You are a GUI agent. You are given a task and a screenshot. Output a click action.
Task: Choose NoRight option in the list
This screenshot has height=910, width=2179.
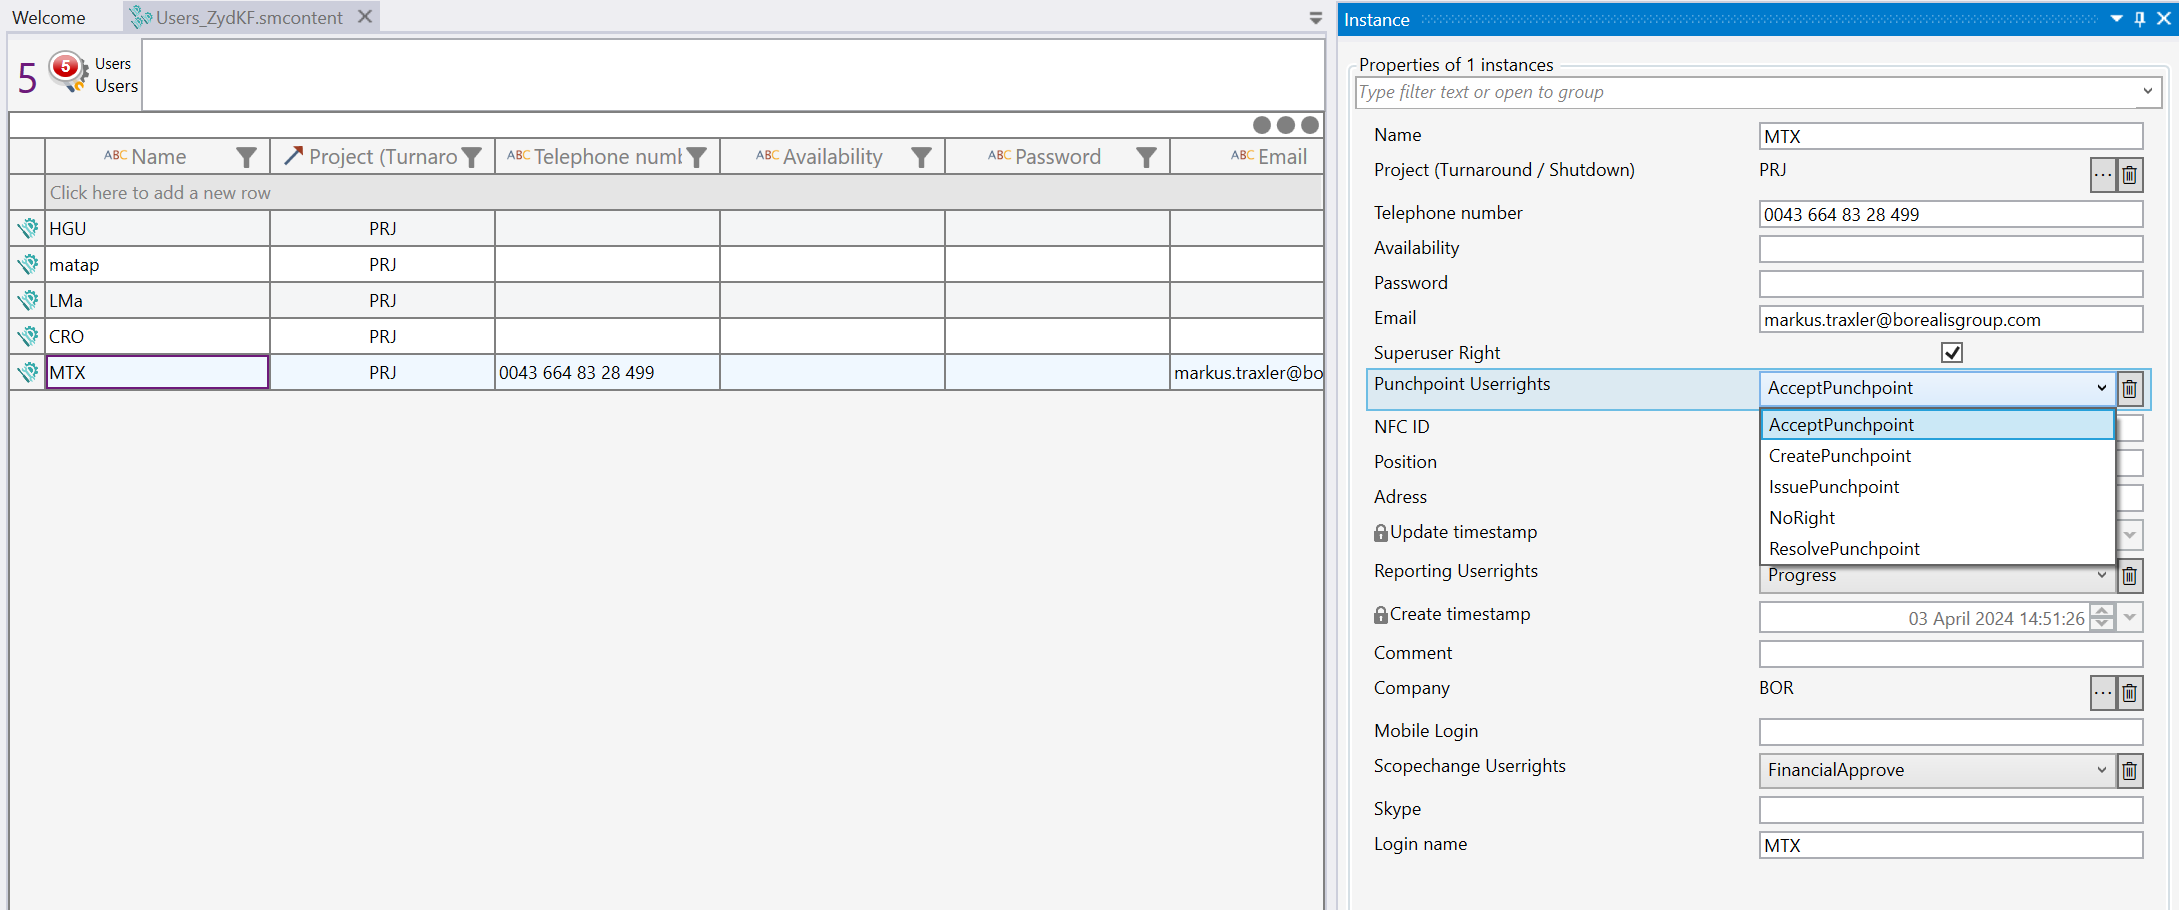tap(1802, 518)
